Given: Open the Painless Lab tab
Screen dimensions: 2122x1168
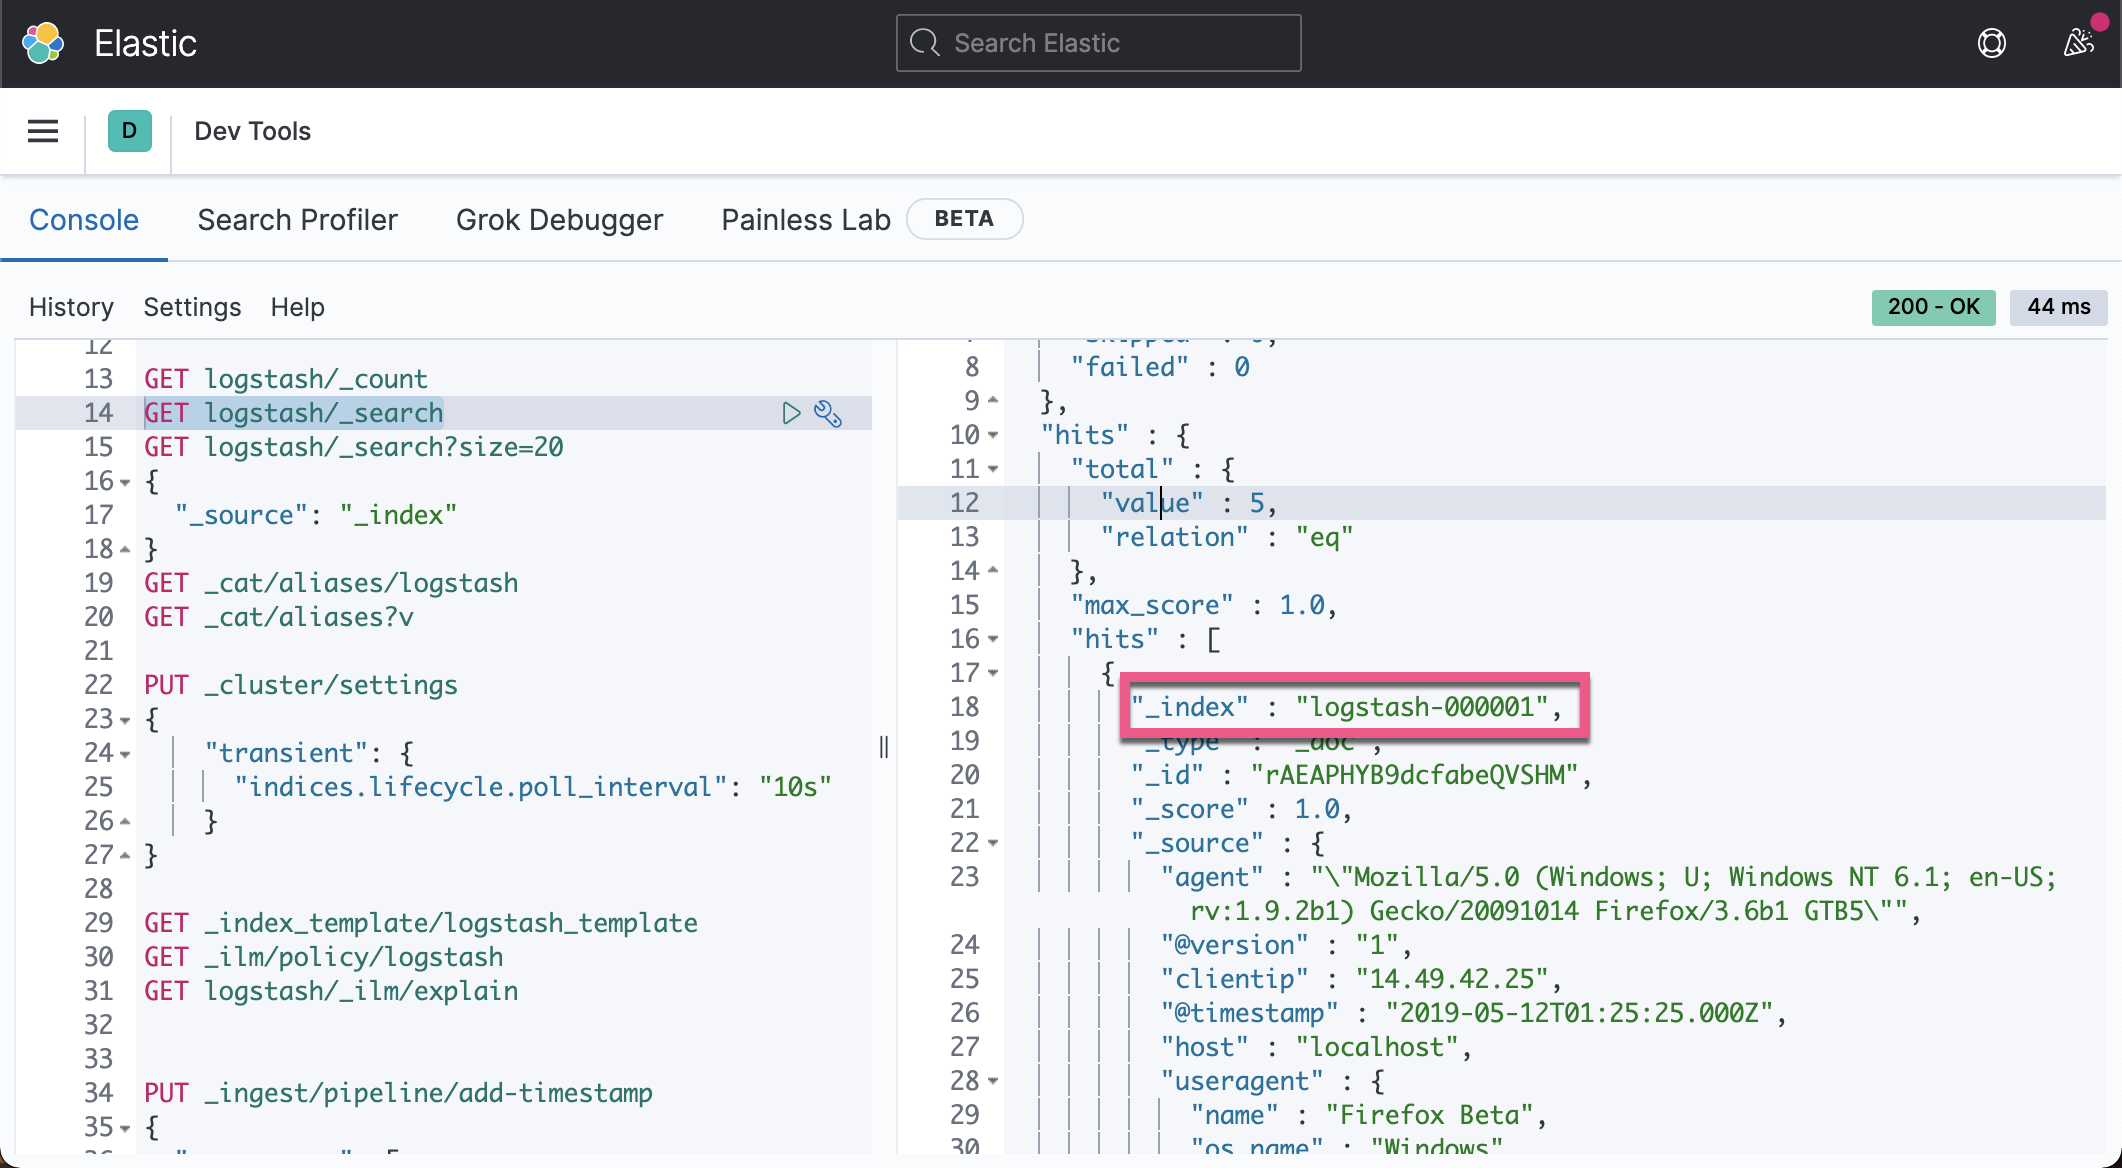Looking at the screenshot, I should (x=805, y=220).
